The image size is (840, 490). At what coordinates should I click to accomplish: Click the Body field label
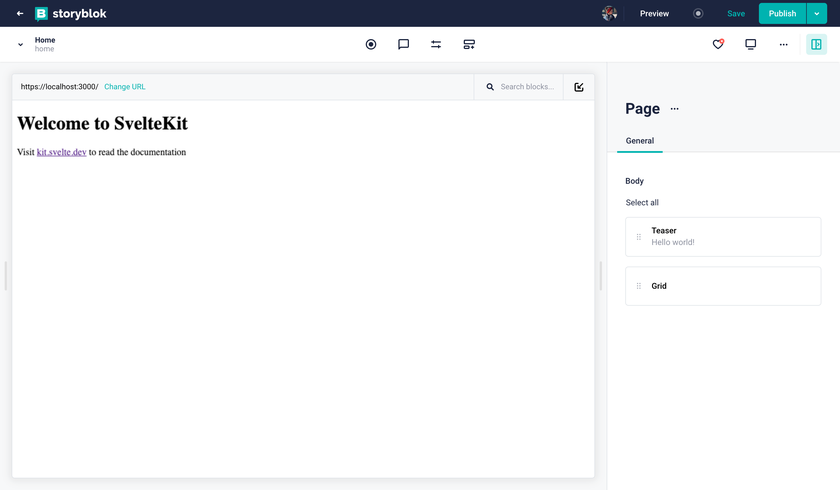tap(634, 181)
